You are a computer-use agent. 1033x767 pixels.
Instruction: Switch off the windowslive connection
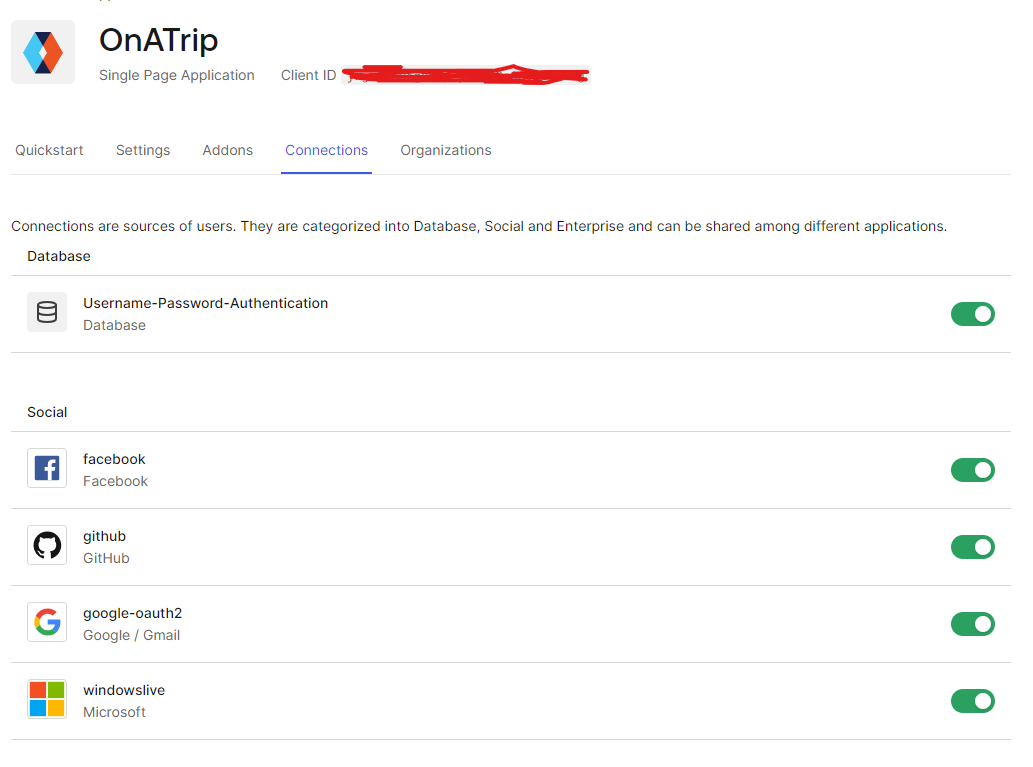click(x=972, y=701)
